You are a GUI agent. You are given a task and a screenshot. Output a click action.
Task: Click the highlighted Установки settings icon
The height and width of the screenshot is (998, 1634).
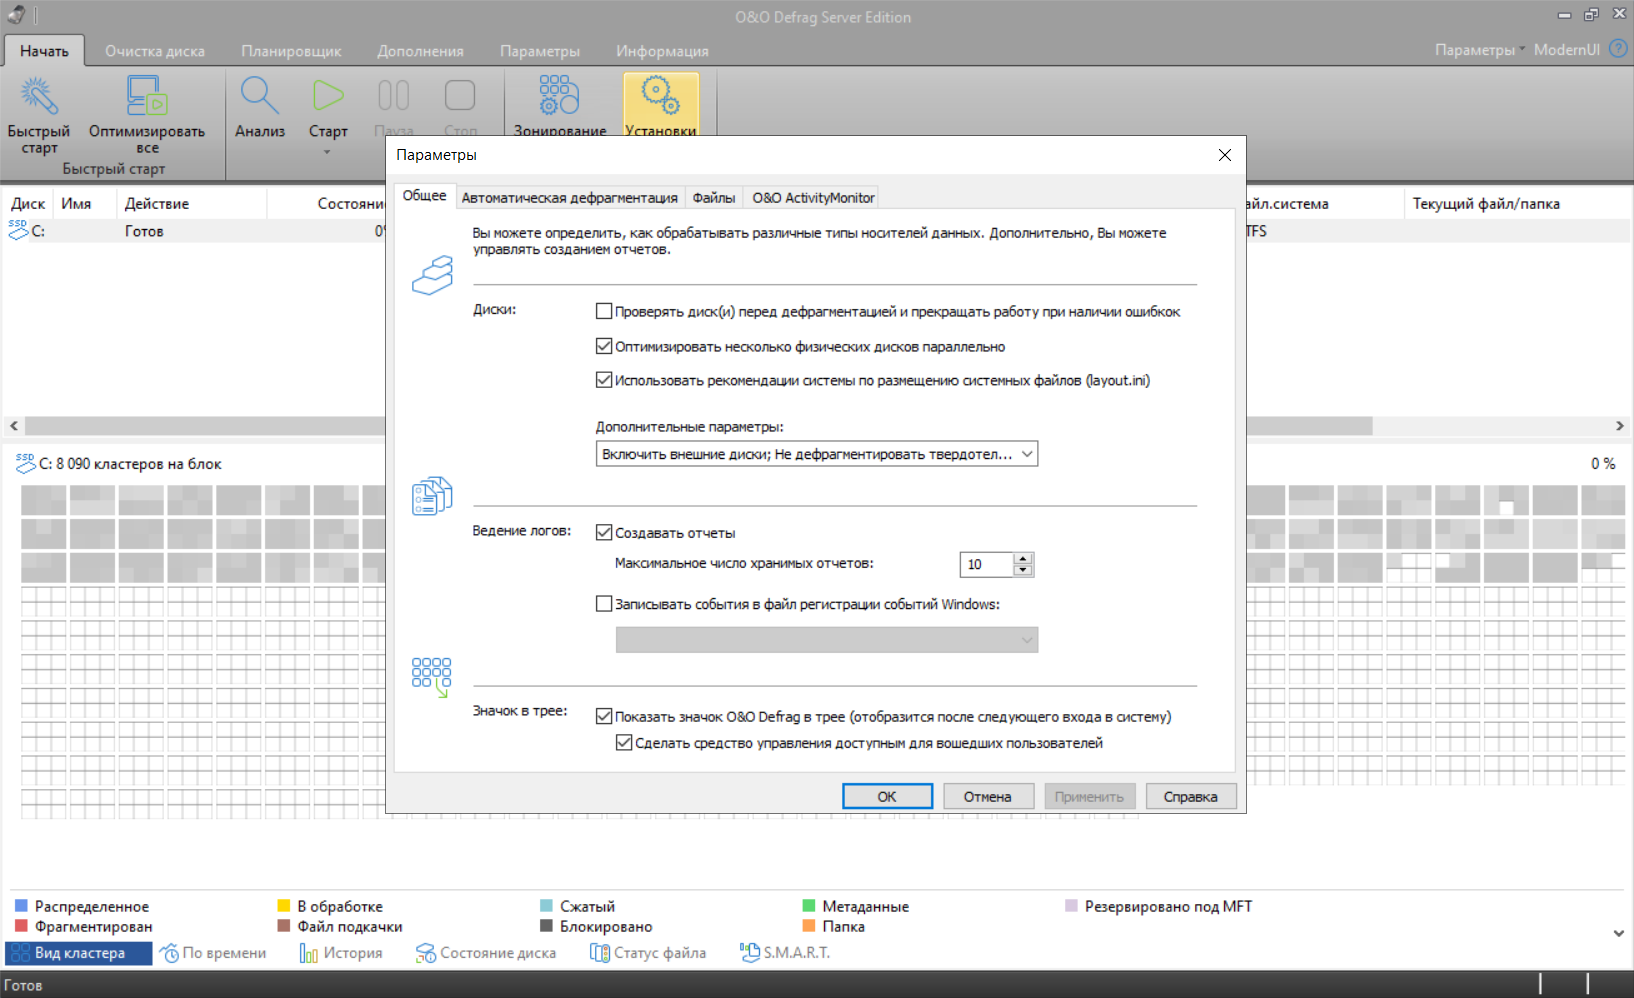[x=661, y=105]
